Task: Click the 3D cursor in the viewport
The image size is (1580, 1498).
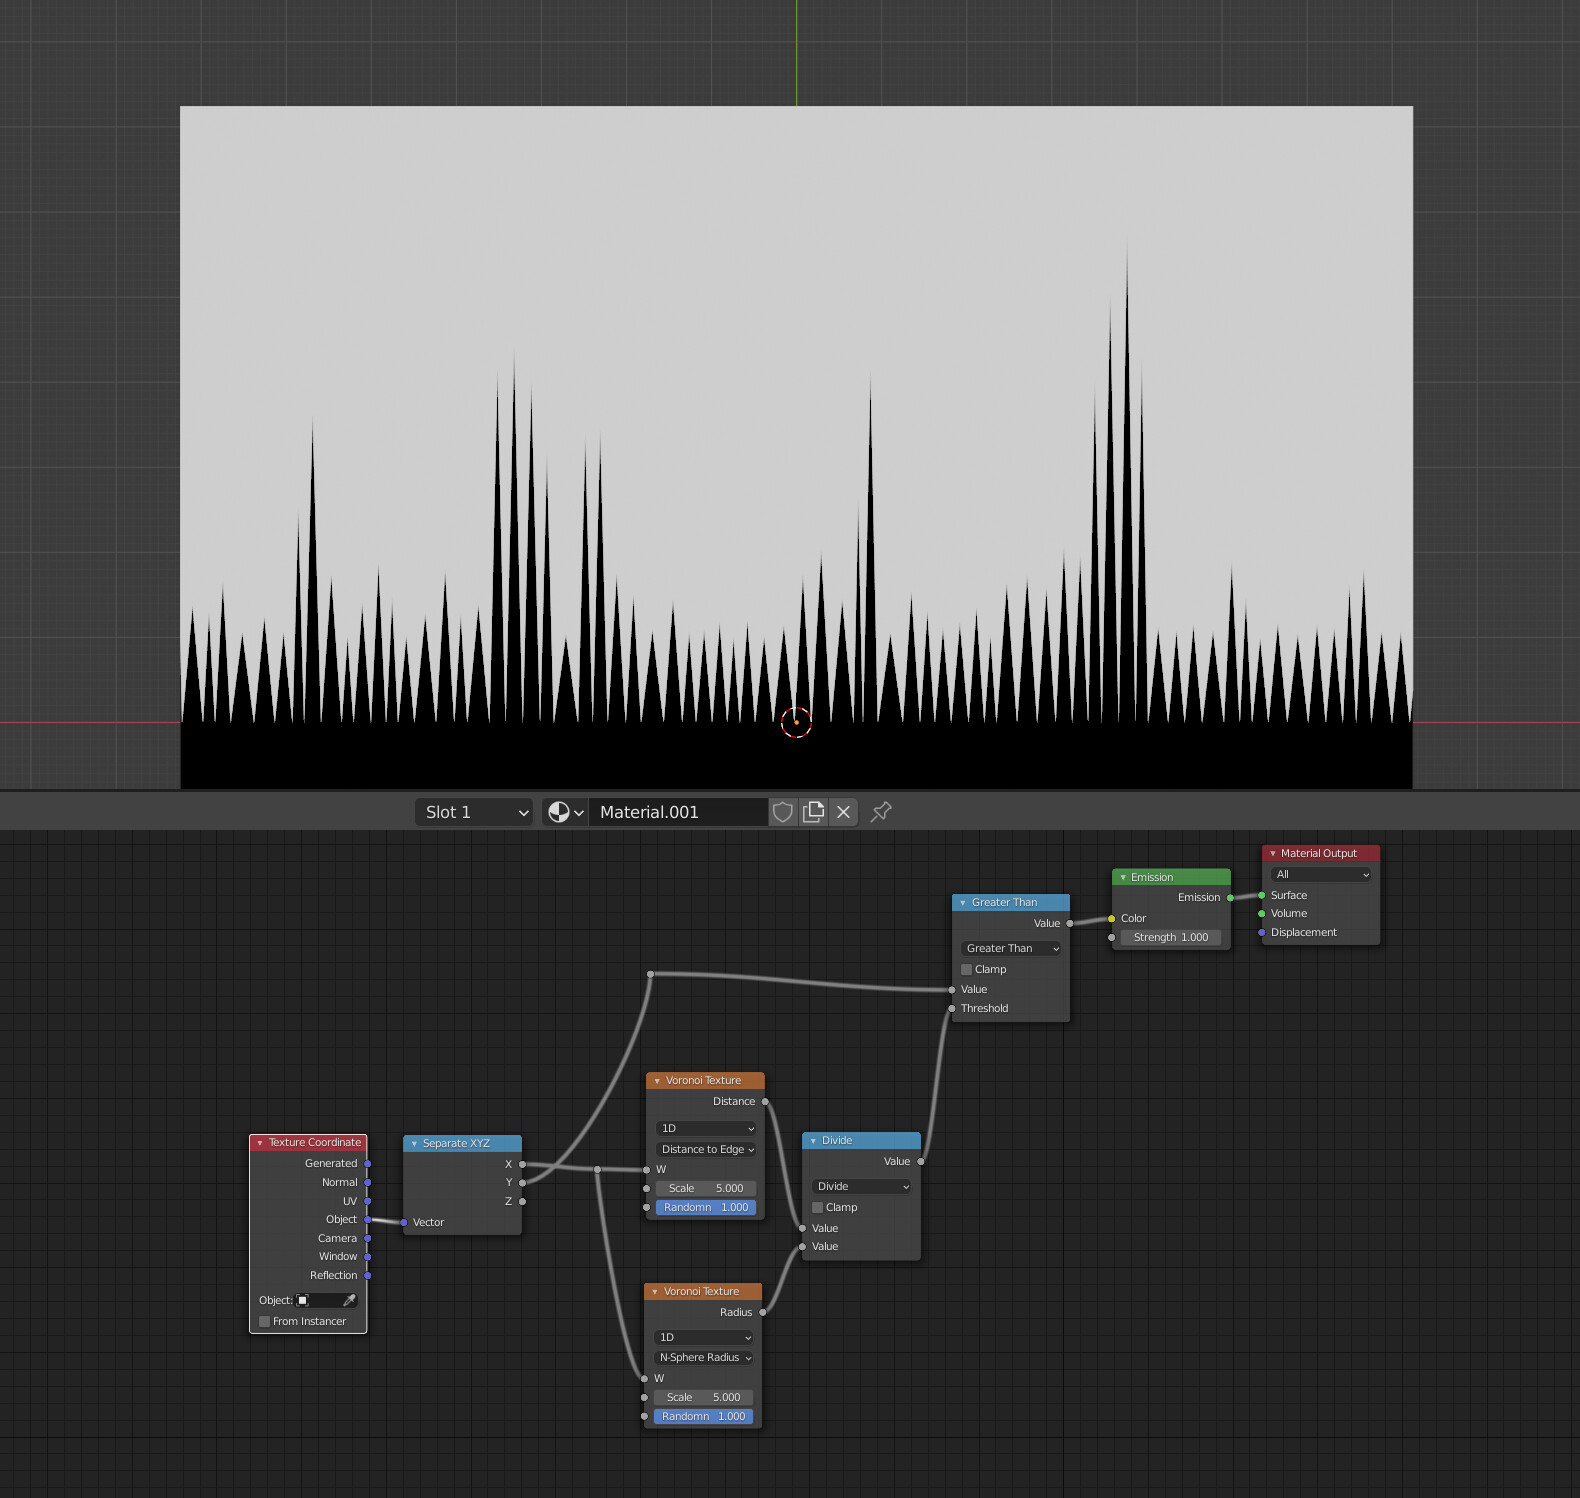Action: pyautogui.click(x=796, y=722)
